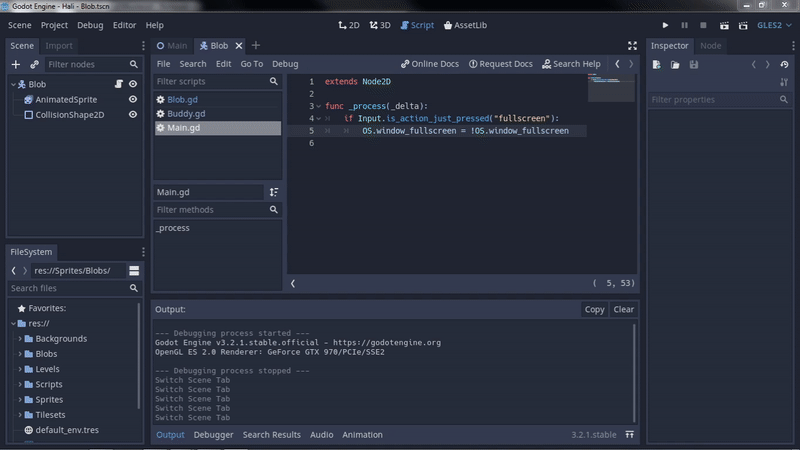The image size is (800, 450).
Task: Open the Project menu
Action: coord(54,25)
